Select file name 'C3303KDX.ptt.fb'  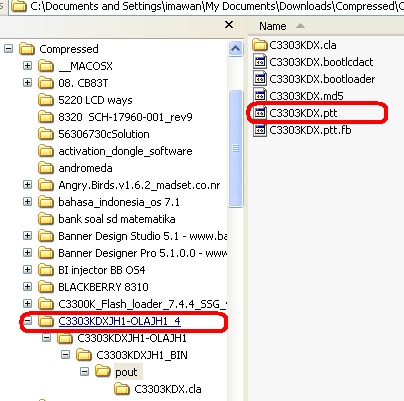coord(310,130)
